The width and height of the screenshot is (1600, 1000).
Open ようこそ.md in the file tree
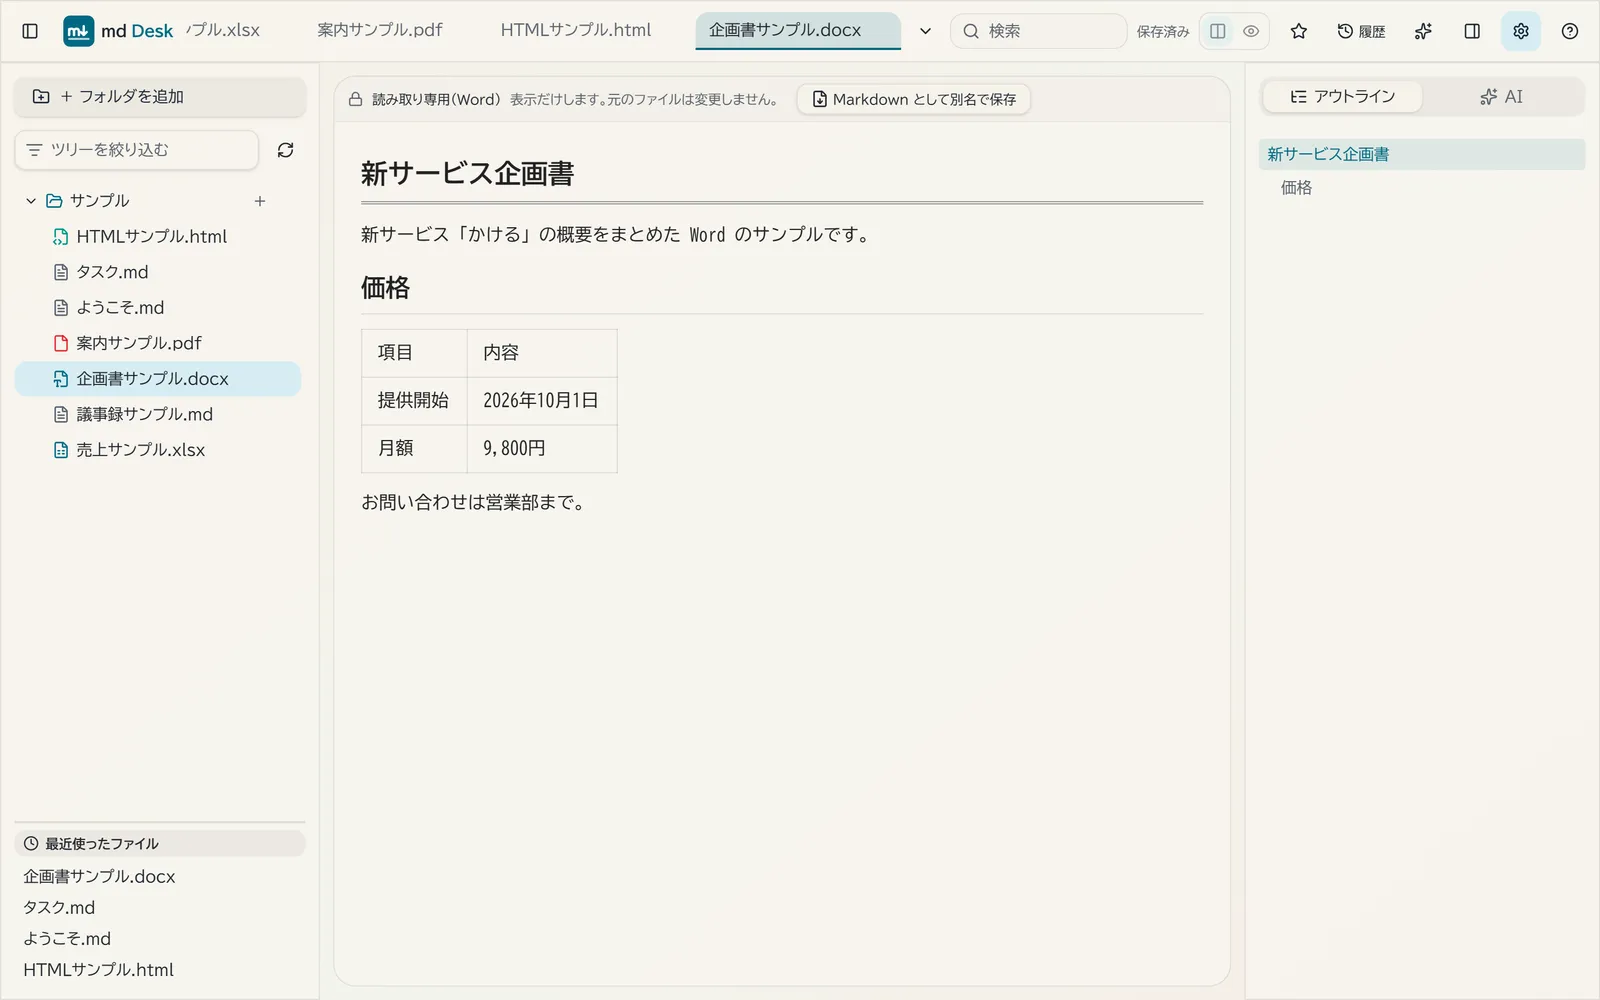pos(158,308)
